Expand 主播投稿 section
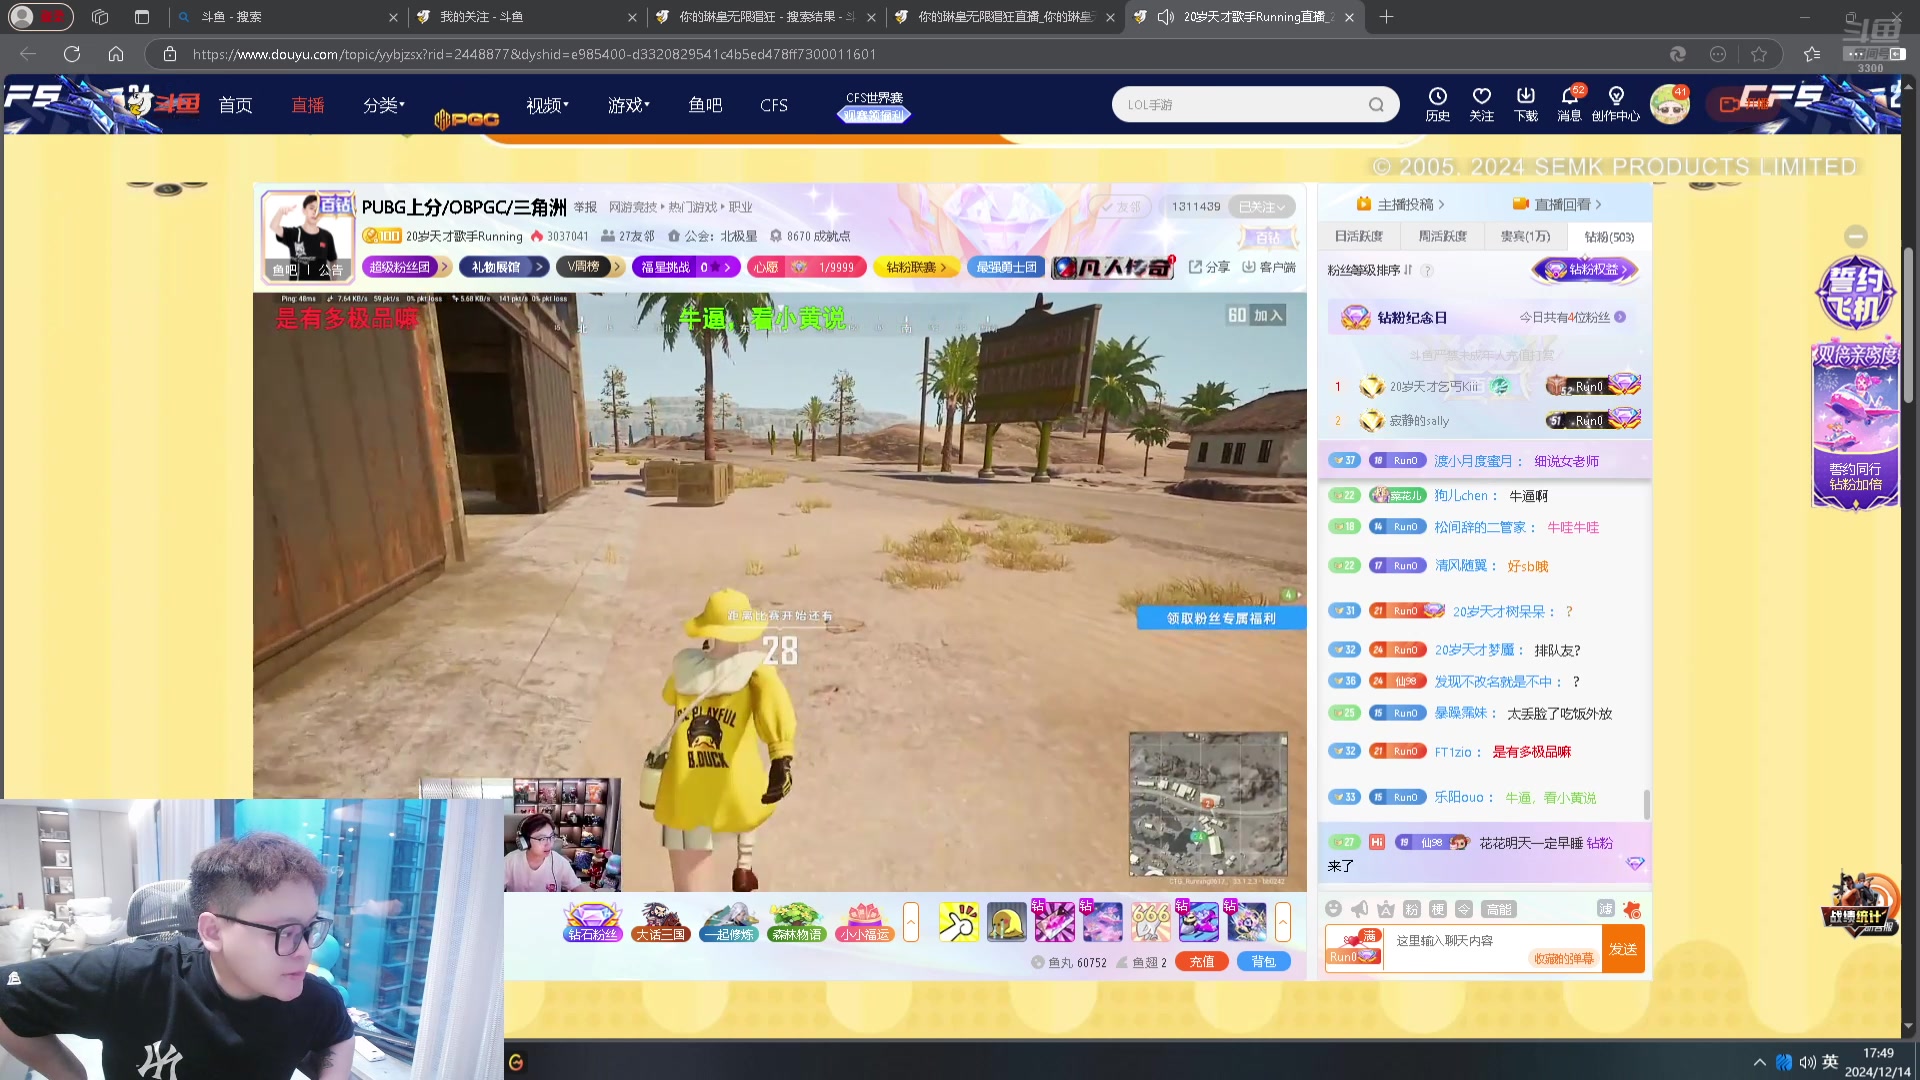Viewport: 1920px width, 1080px height. [x=1400, y=204]
